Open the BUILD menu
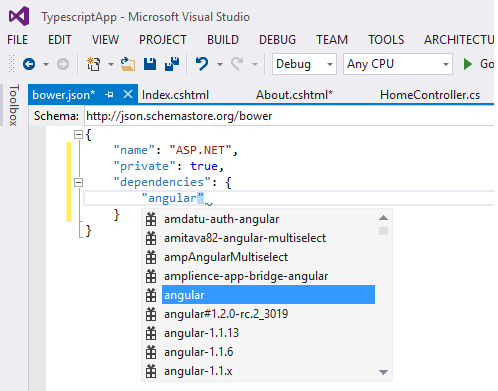Screen dimensions: 498x391 pyautogui.click(x=223, y=40)
